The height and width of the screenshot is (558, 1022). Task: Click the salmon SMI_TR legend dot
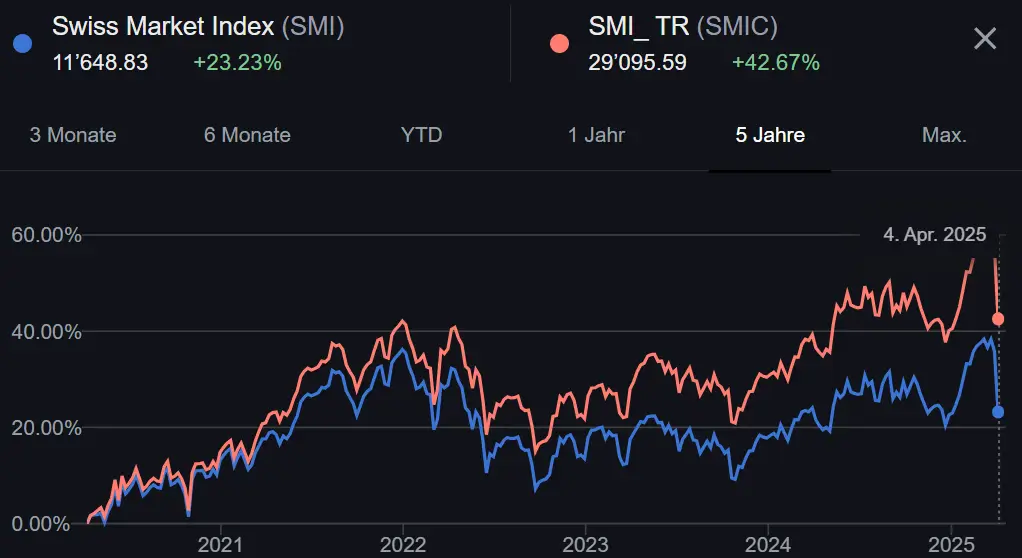[559, 44]
